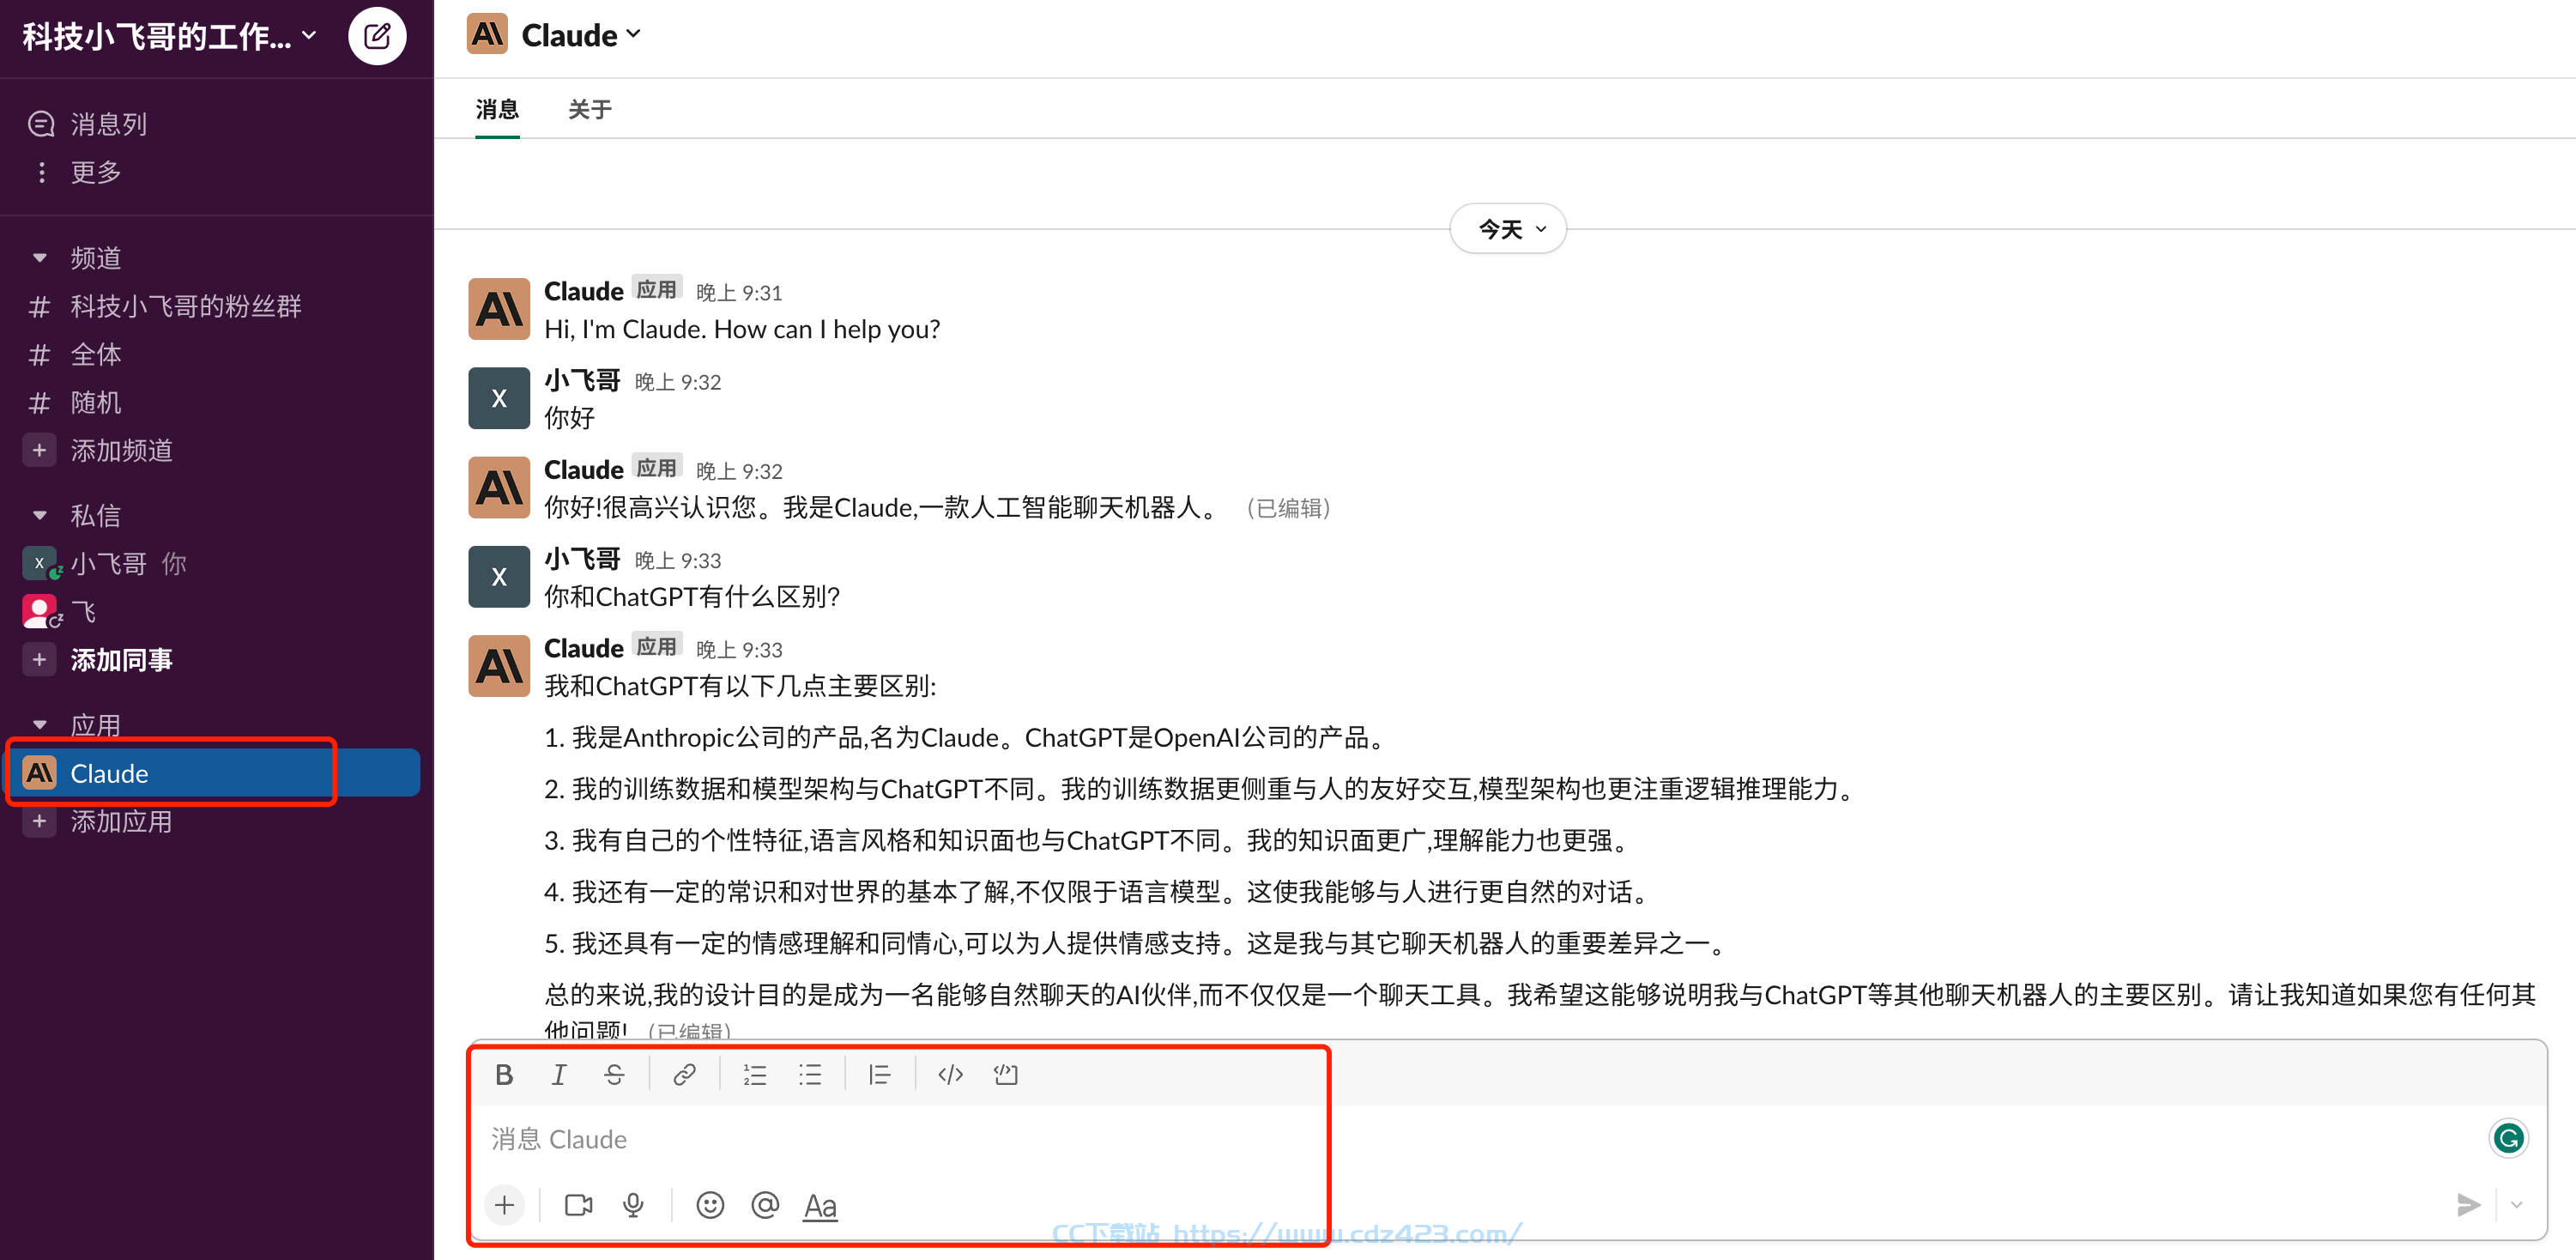
Task: Insert a bulleted list
Action: pos(810,1074)
